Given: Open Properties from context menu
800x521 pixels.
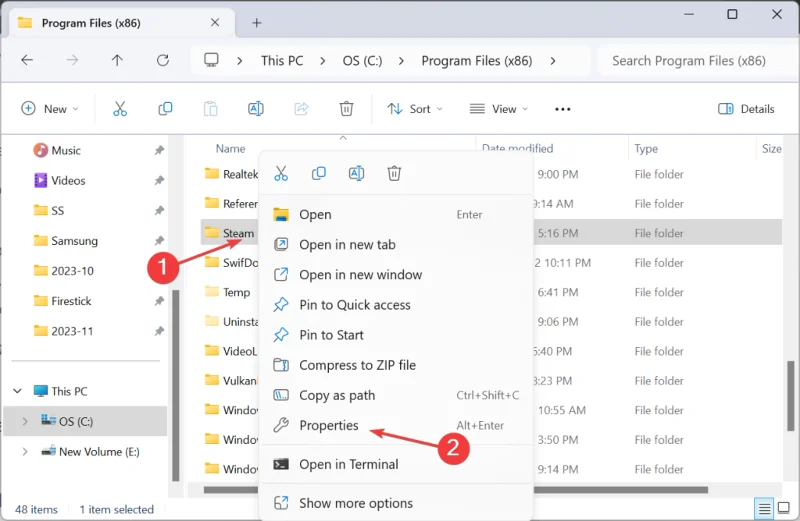Looking at the screenshot, I should coord(395,425).
